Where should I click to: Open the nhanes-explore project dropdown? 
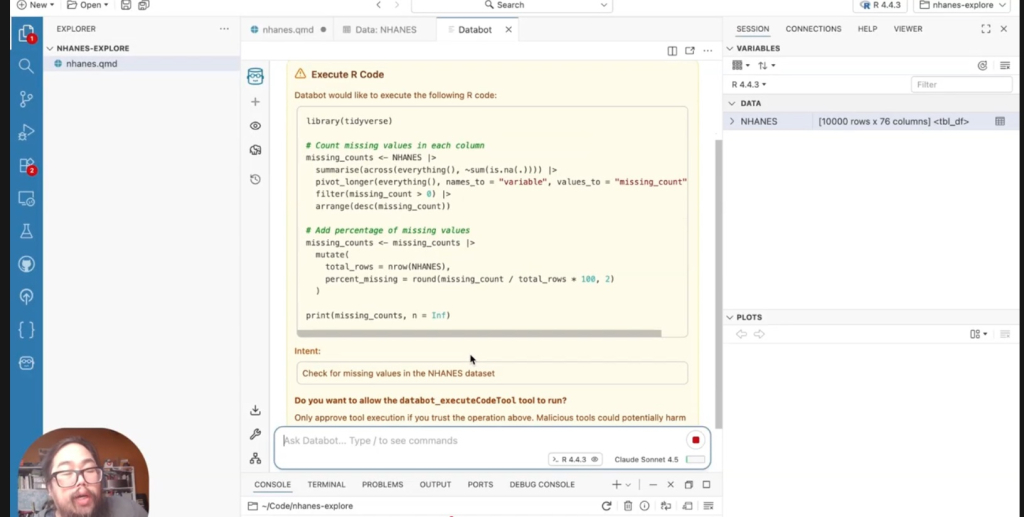point(963,5)
